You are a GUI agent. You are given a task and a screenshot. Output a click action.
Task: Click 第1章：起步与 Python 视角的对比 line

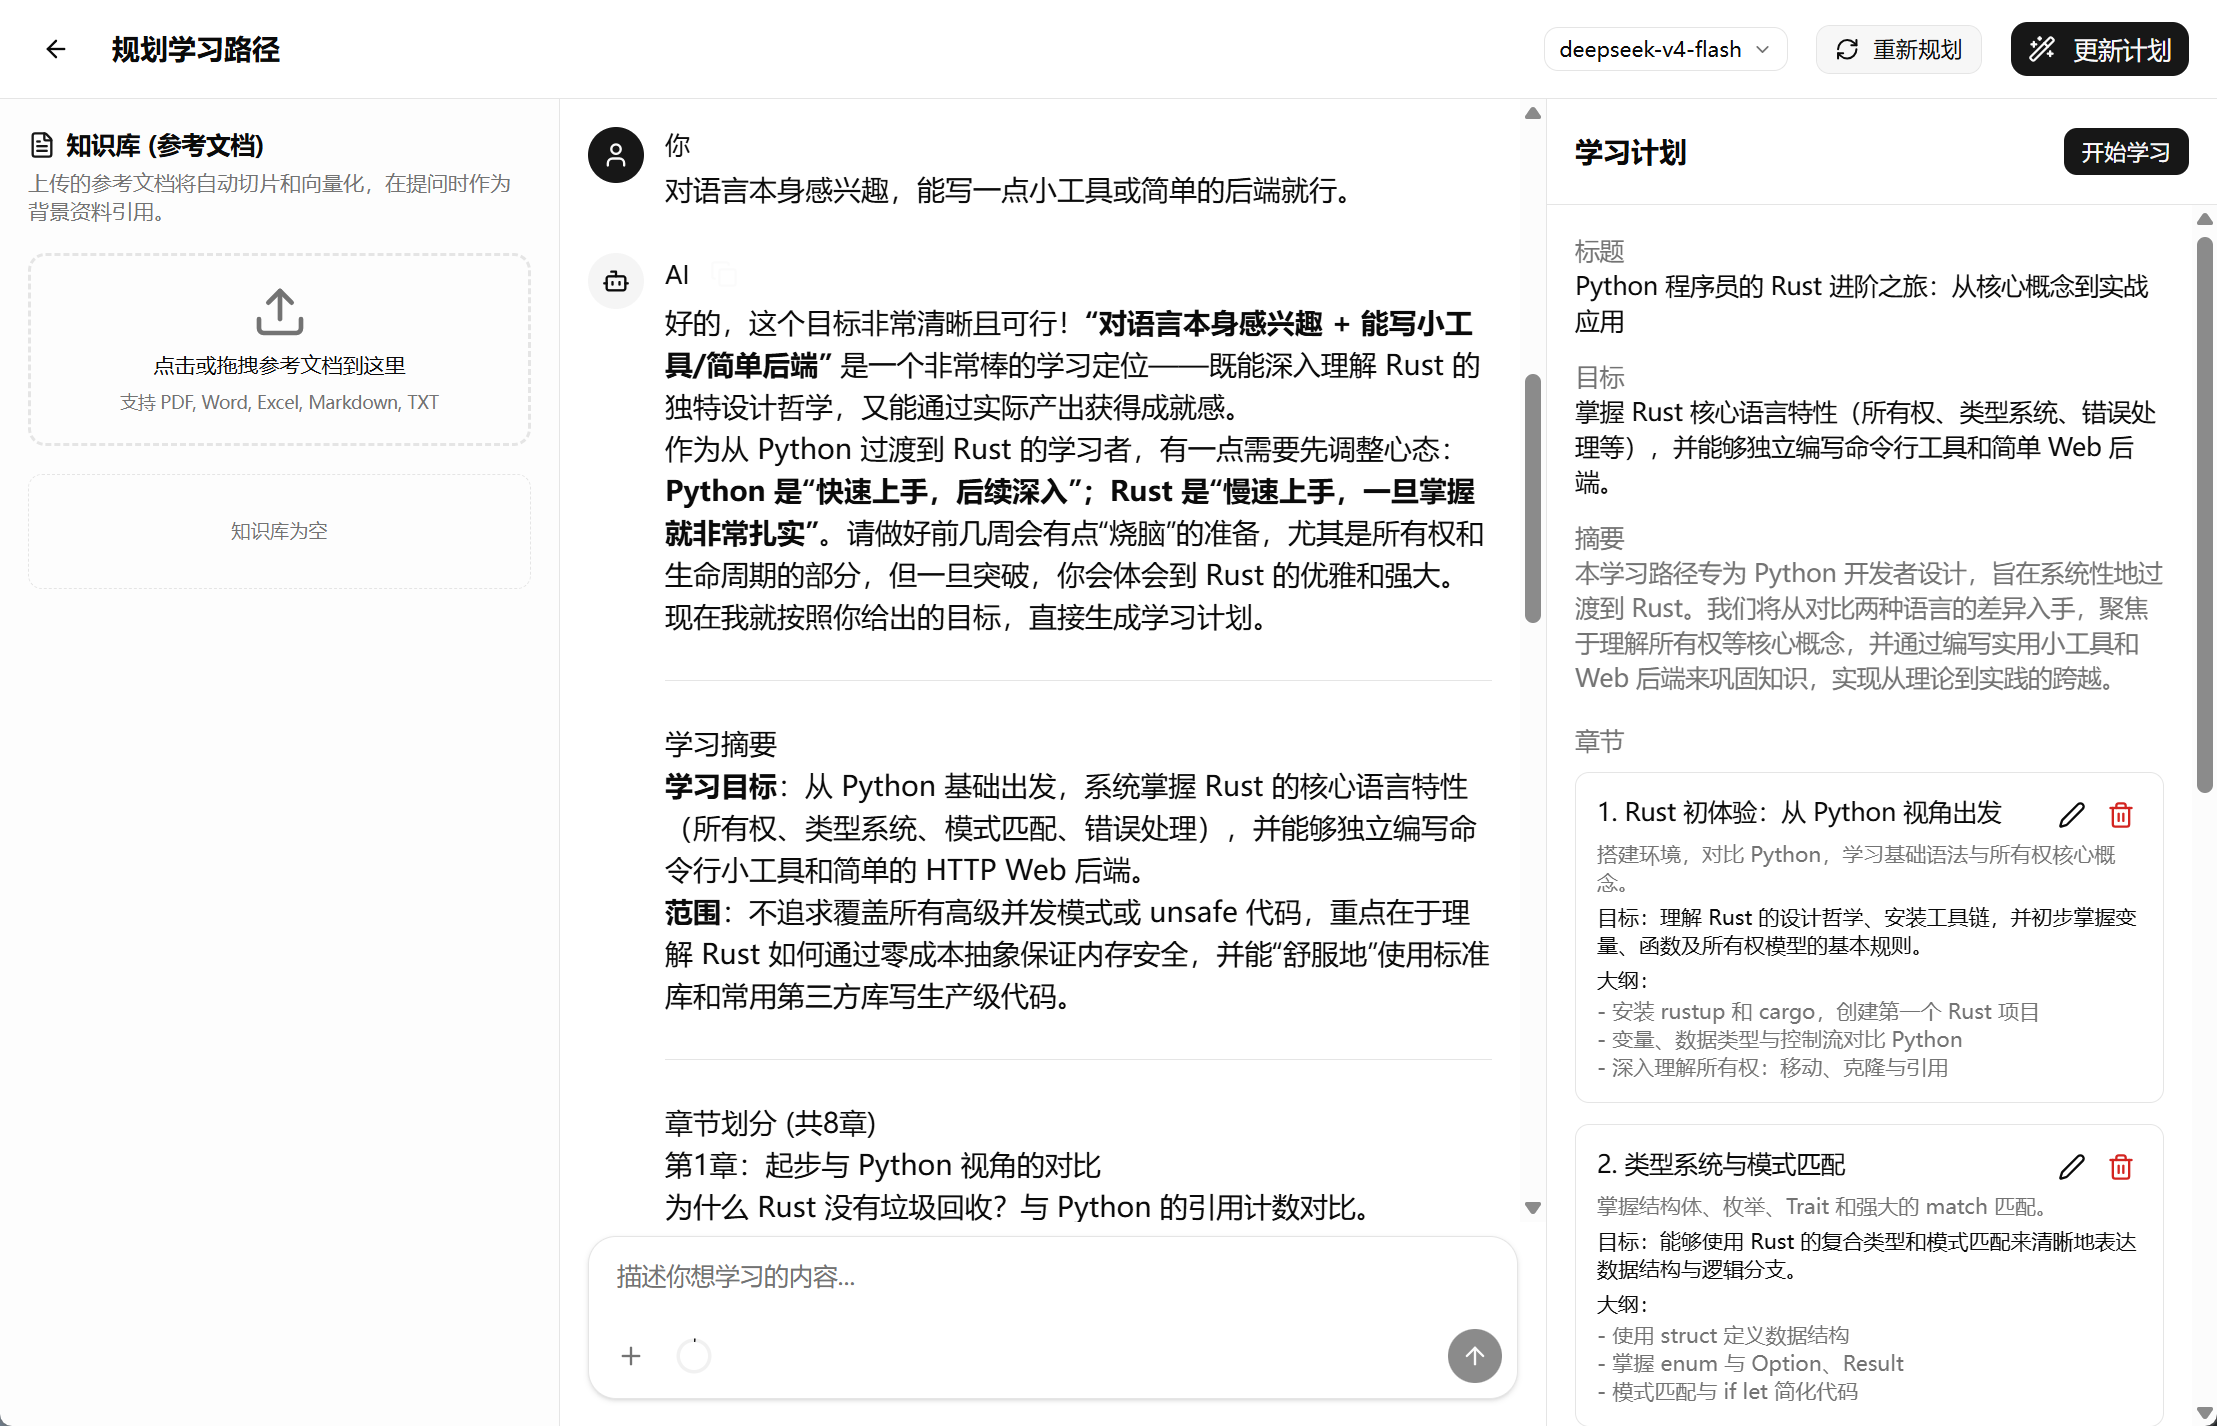click(883, 1165)
